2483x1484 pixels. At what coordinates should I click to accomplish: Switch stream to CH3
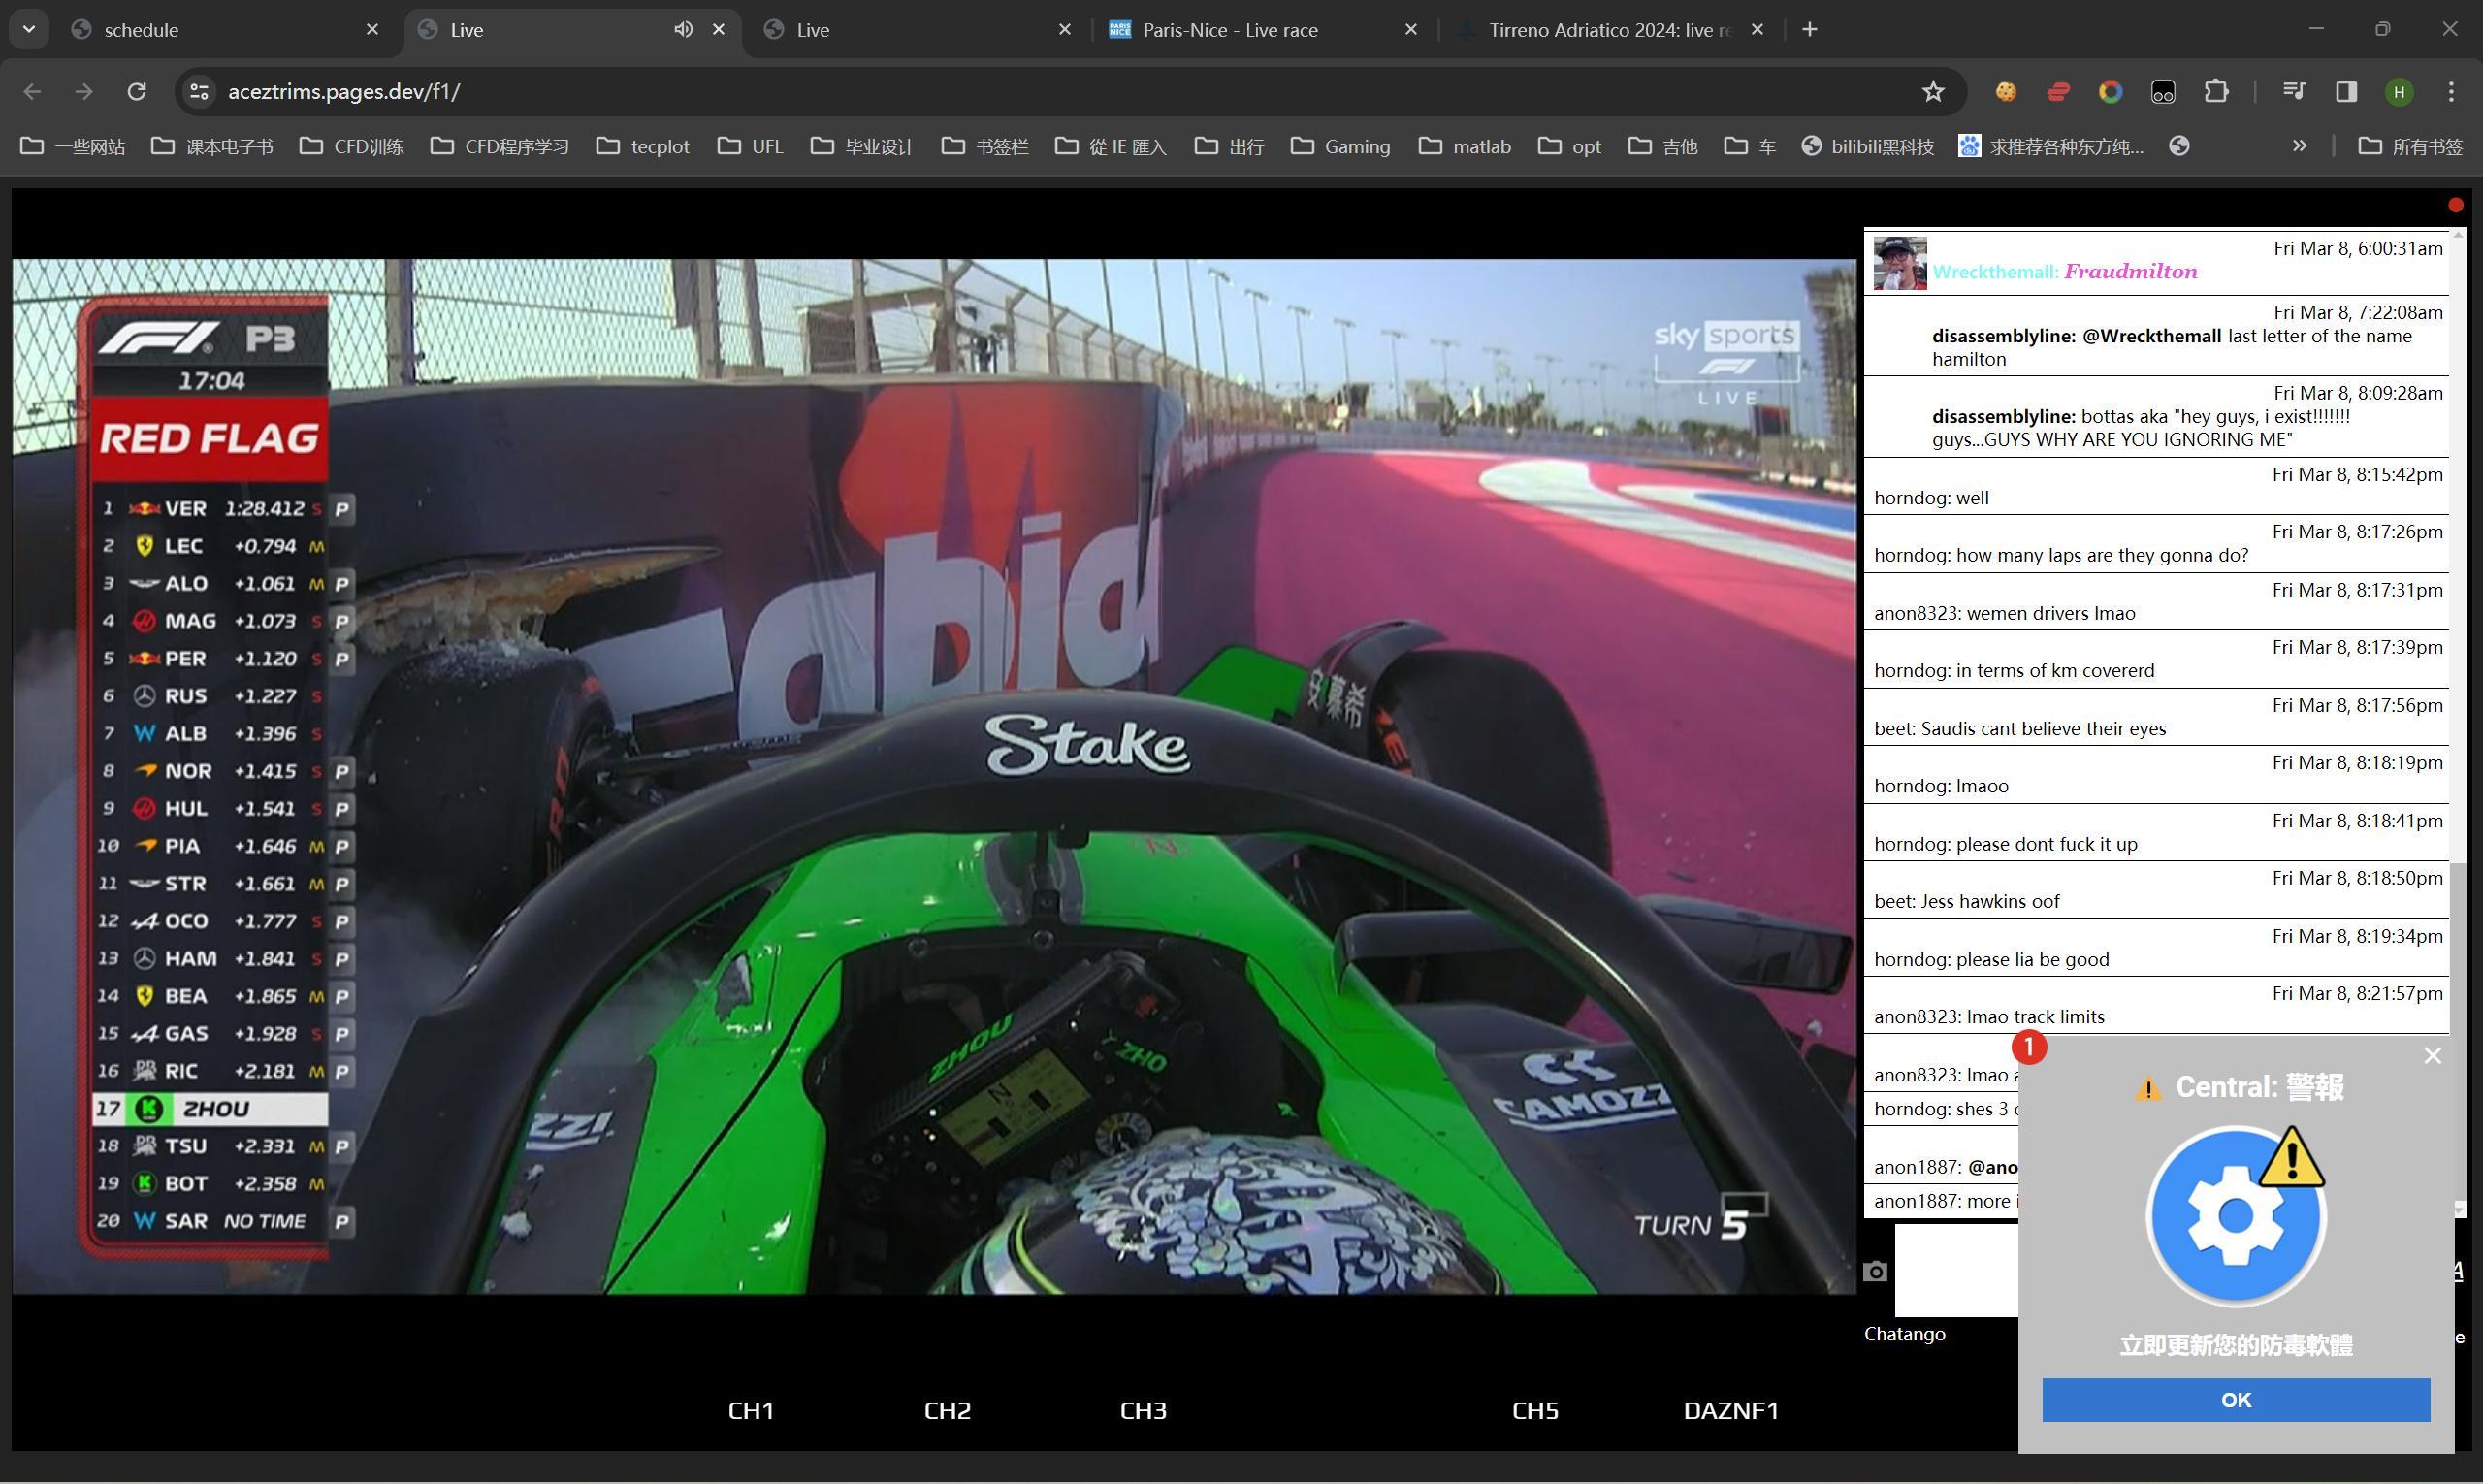[x=1143, y=1410]
